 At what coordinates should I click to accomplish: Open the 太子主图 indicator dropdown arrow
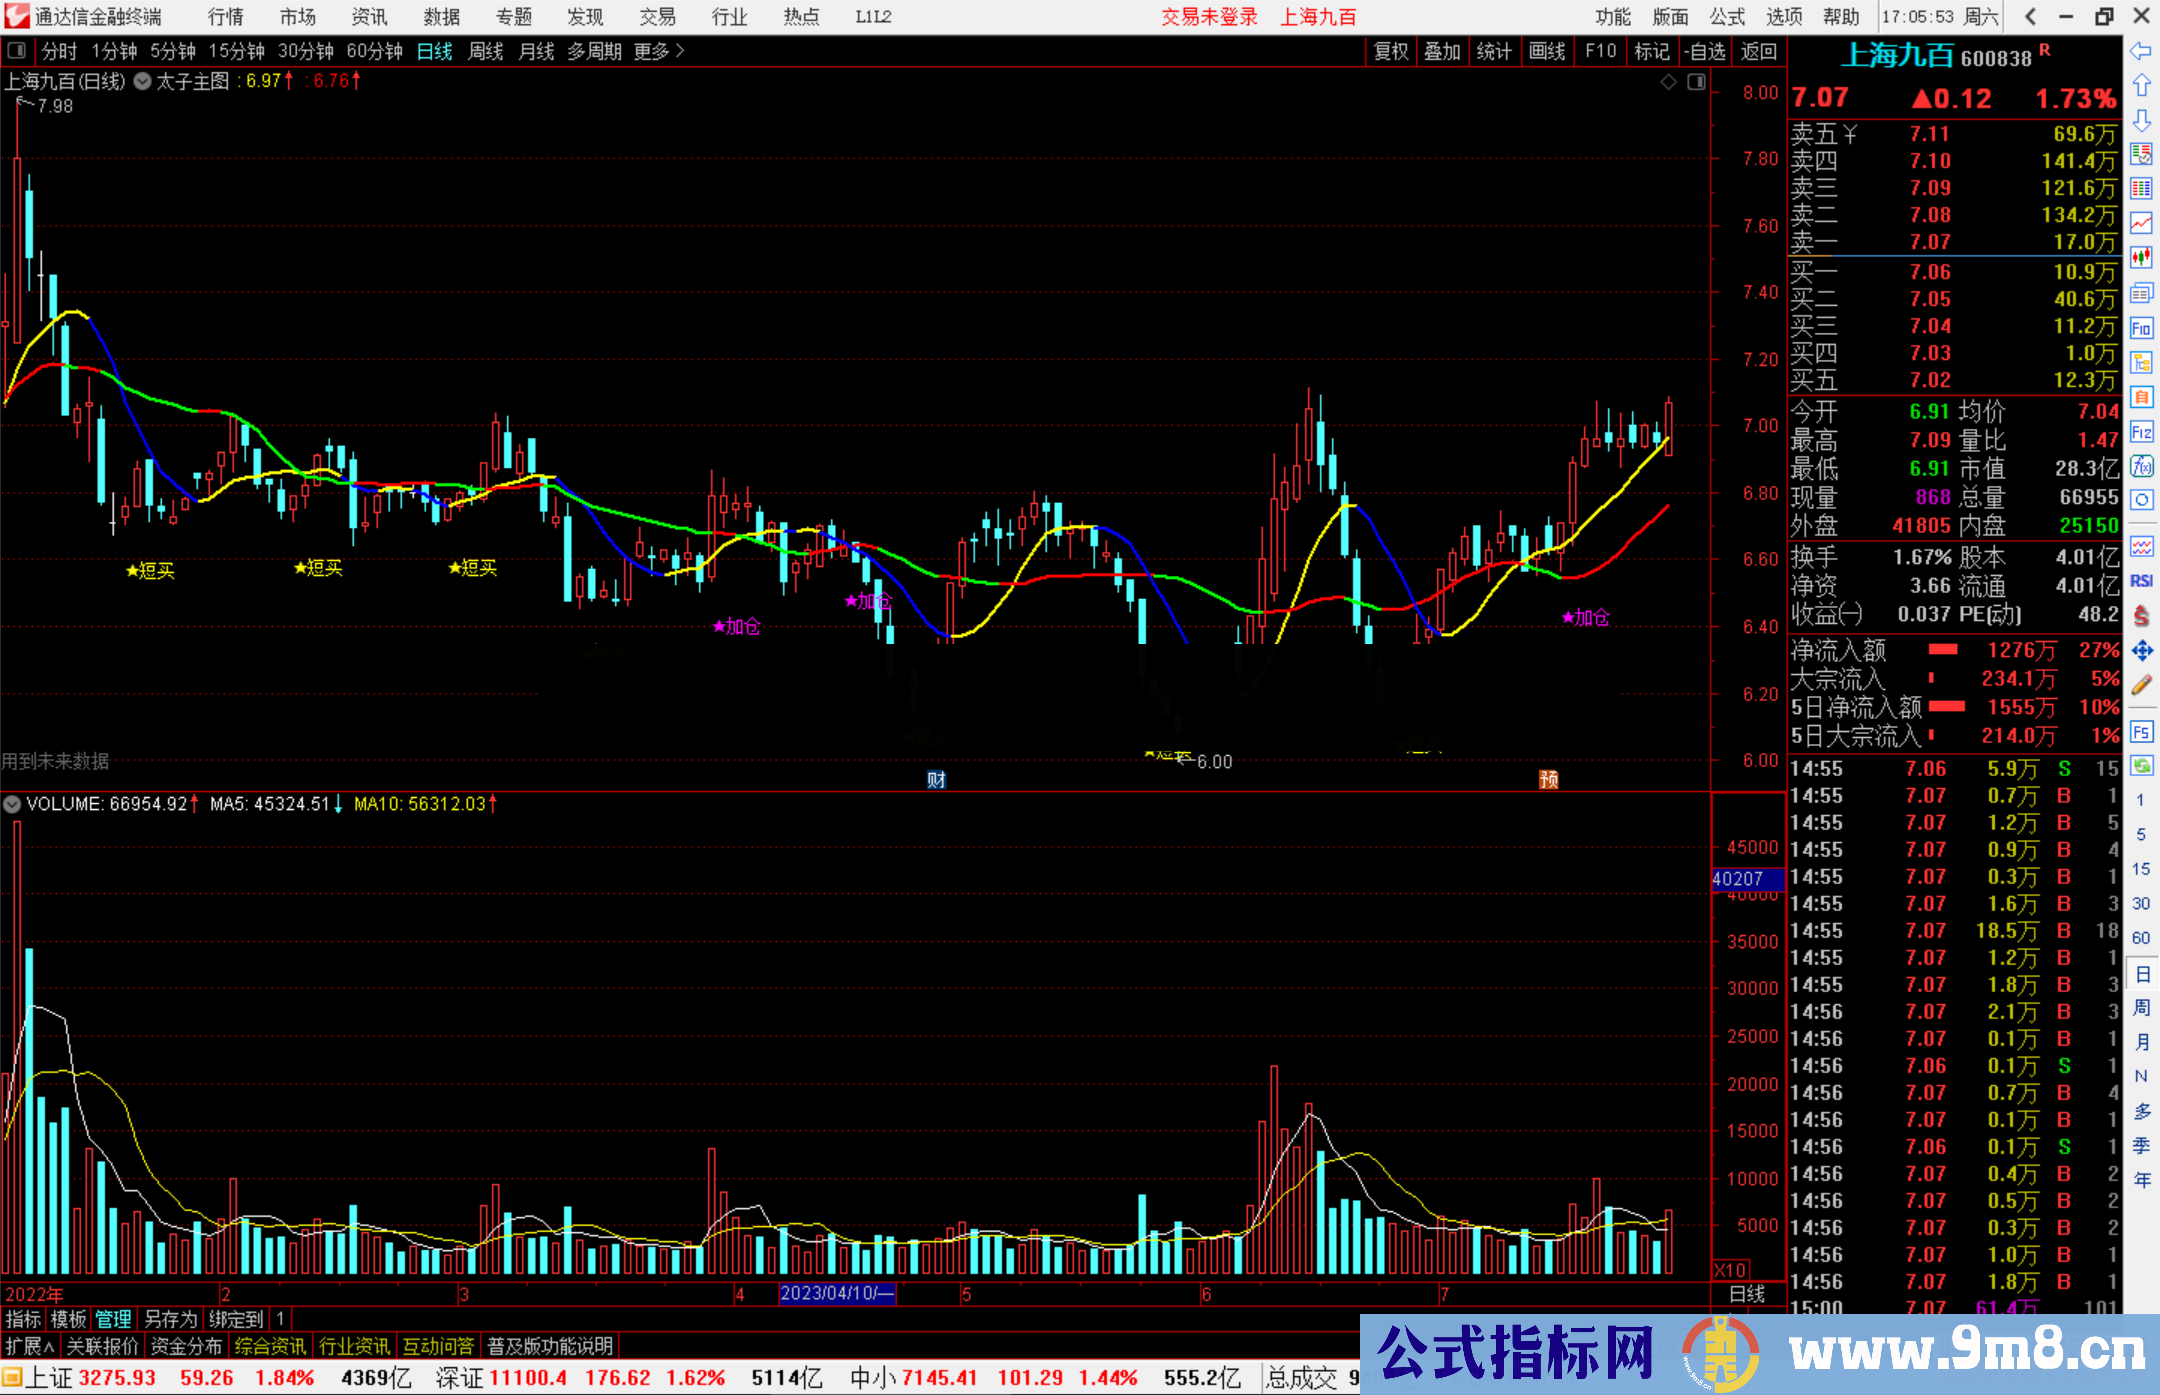coord(143,81)
